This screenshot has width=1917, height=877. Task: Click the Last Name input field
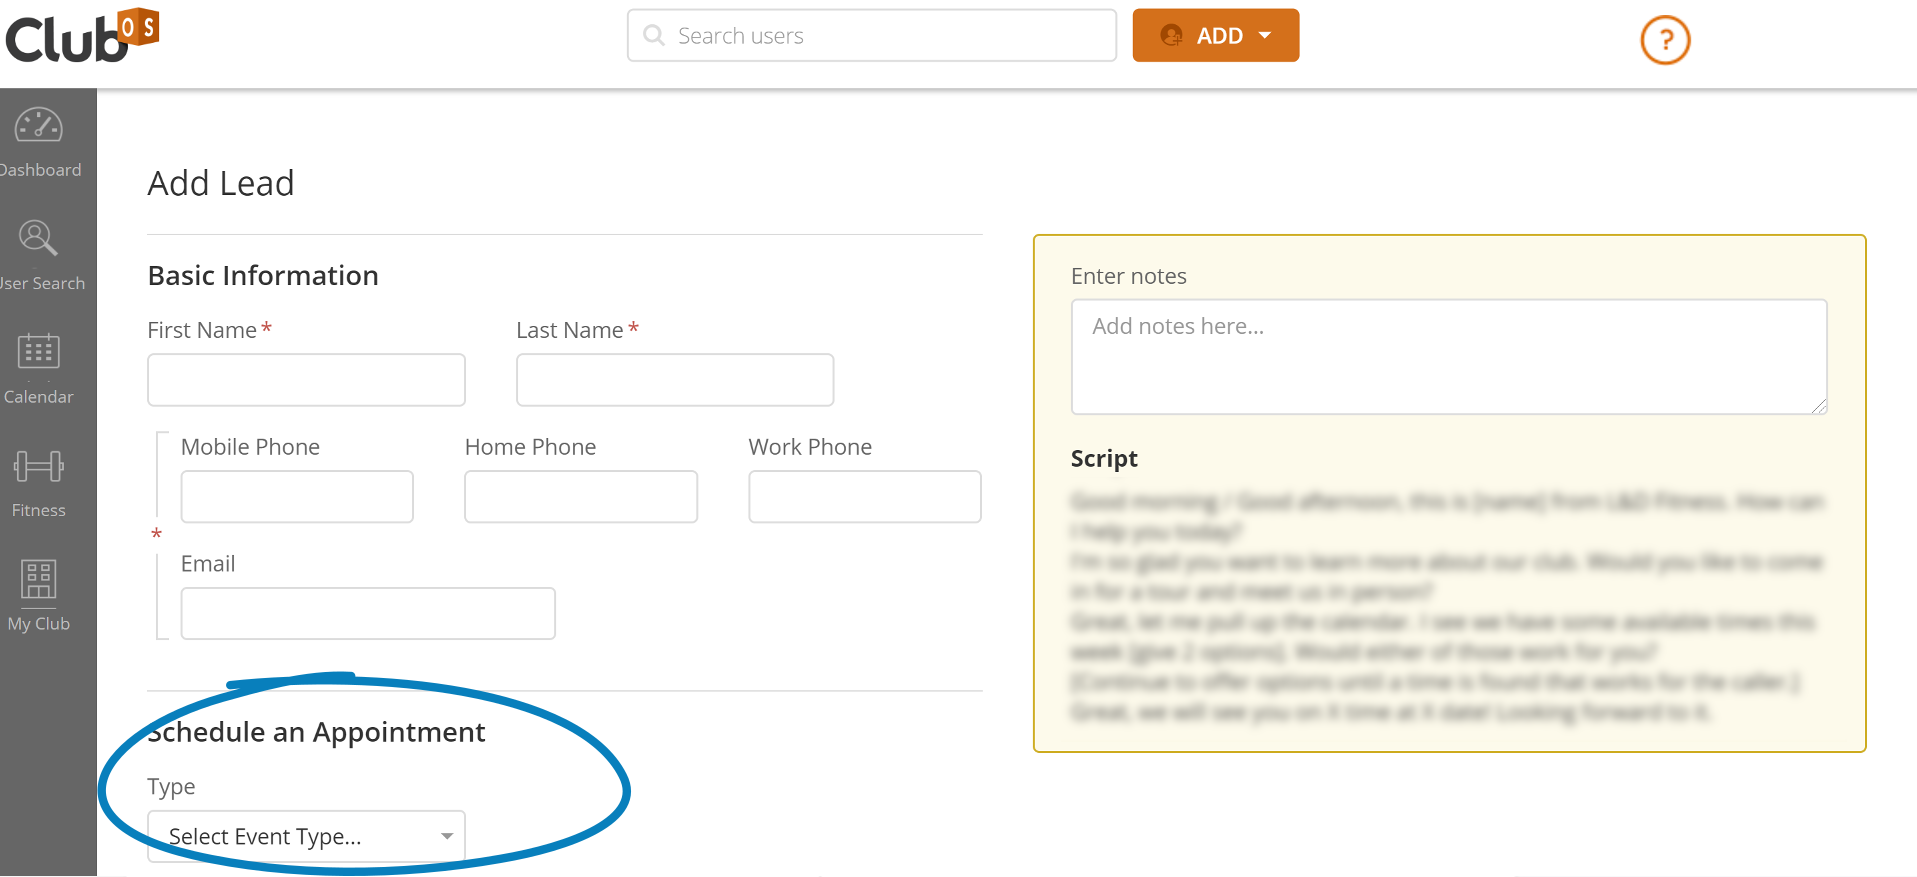coord(675,380)
